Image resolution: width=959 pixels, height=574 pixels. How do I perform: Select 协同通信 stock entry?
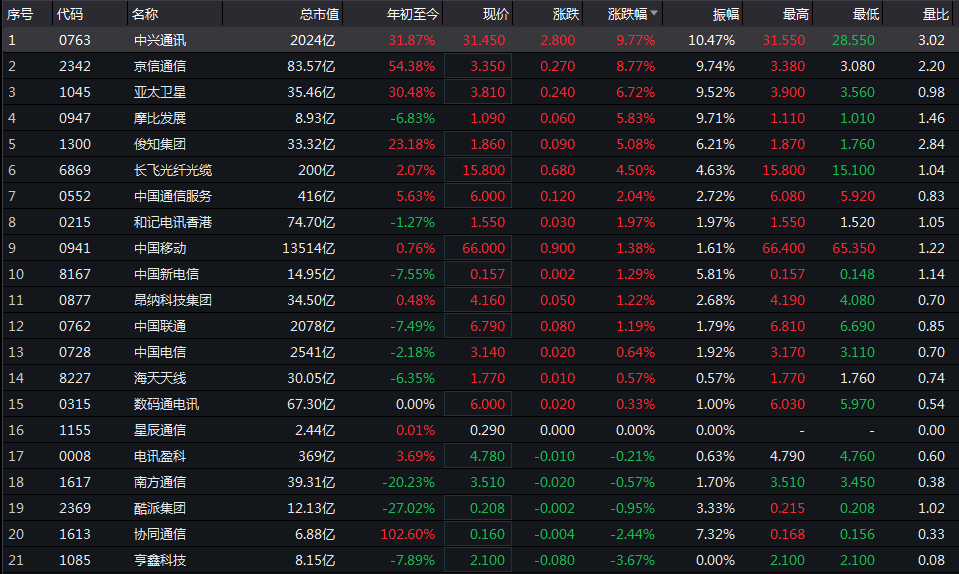160,534
